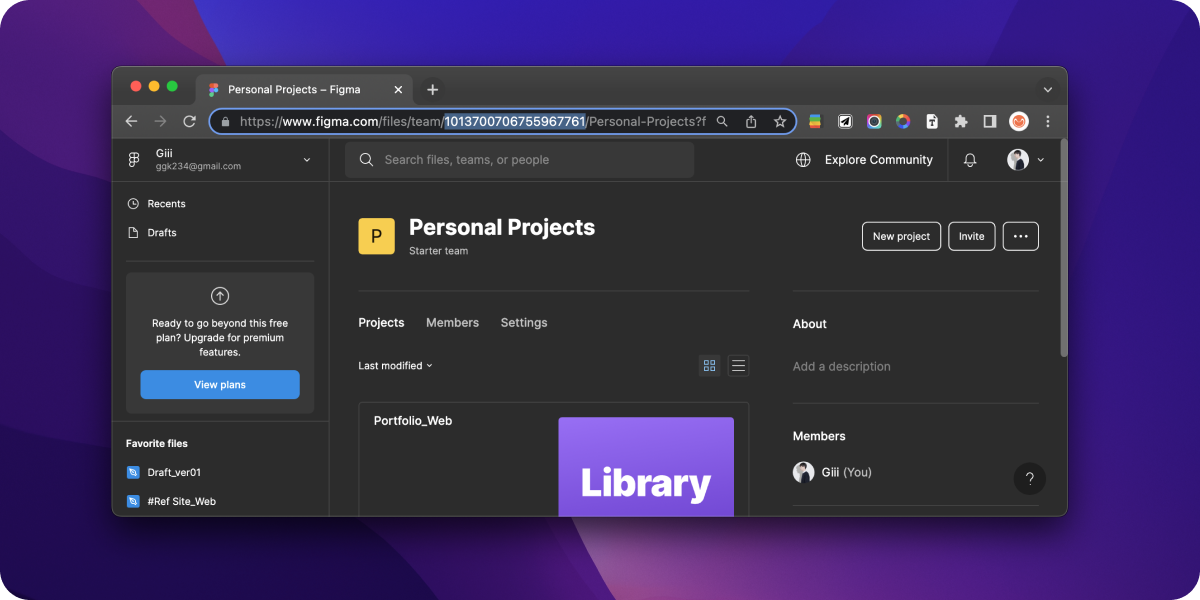Viewport: 1200px width, 600px height.
Task: Click the page vertical scrollbar
Action: click(1063, 250)
